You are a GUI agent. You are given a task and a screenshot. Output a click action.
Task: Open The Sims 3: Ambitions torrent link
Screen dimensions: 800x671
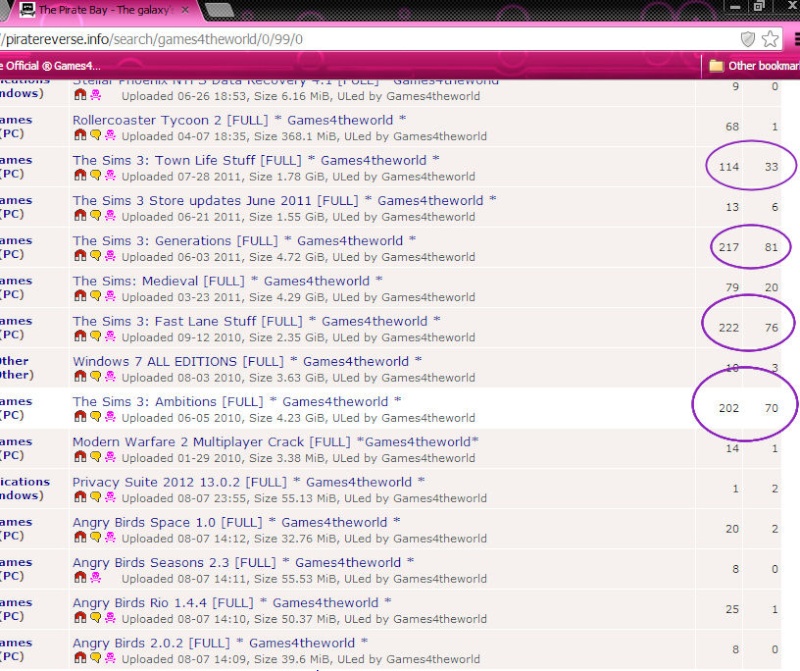click(x=237, y=402)
